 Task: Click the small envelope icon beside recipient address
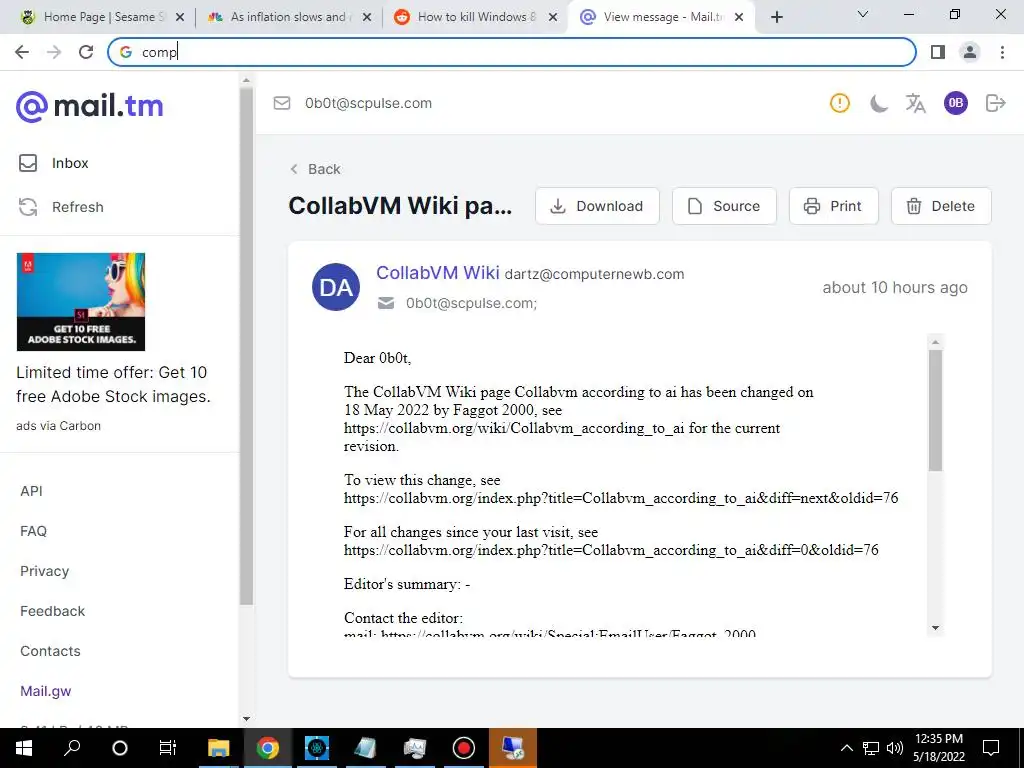pyautogui.click(x=386, y=303)
